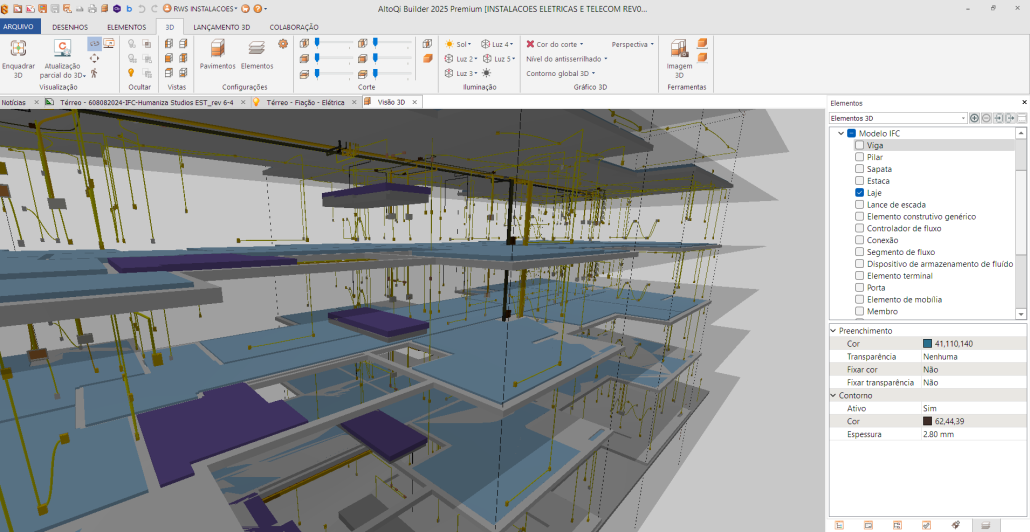The height and width of the screenshot is (532, 1030).
Task: Check the Porta element checkbox
Action: click(x=859, y=288)
